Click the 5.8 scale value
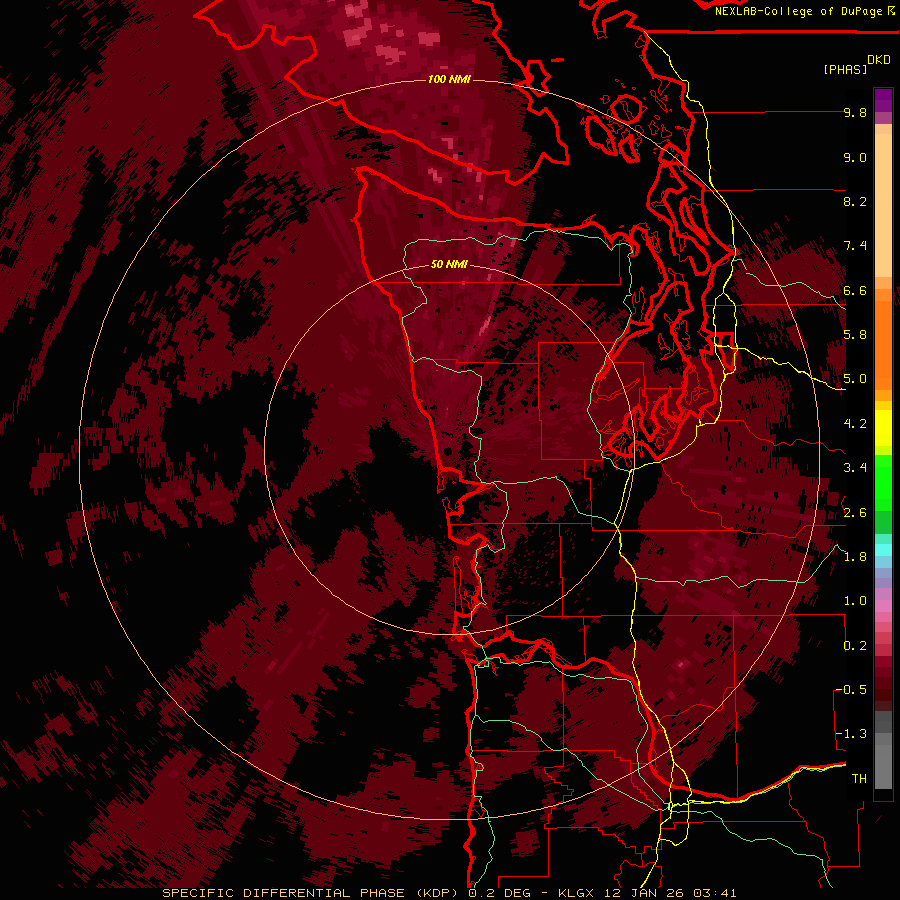Screen dimensions: 900x900 [x=855, y=335]
